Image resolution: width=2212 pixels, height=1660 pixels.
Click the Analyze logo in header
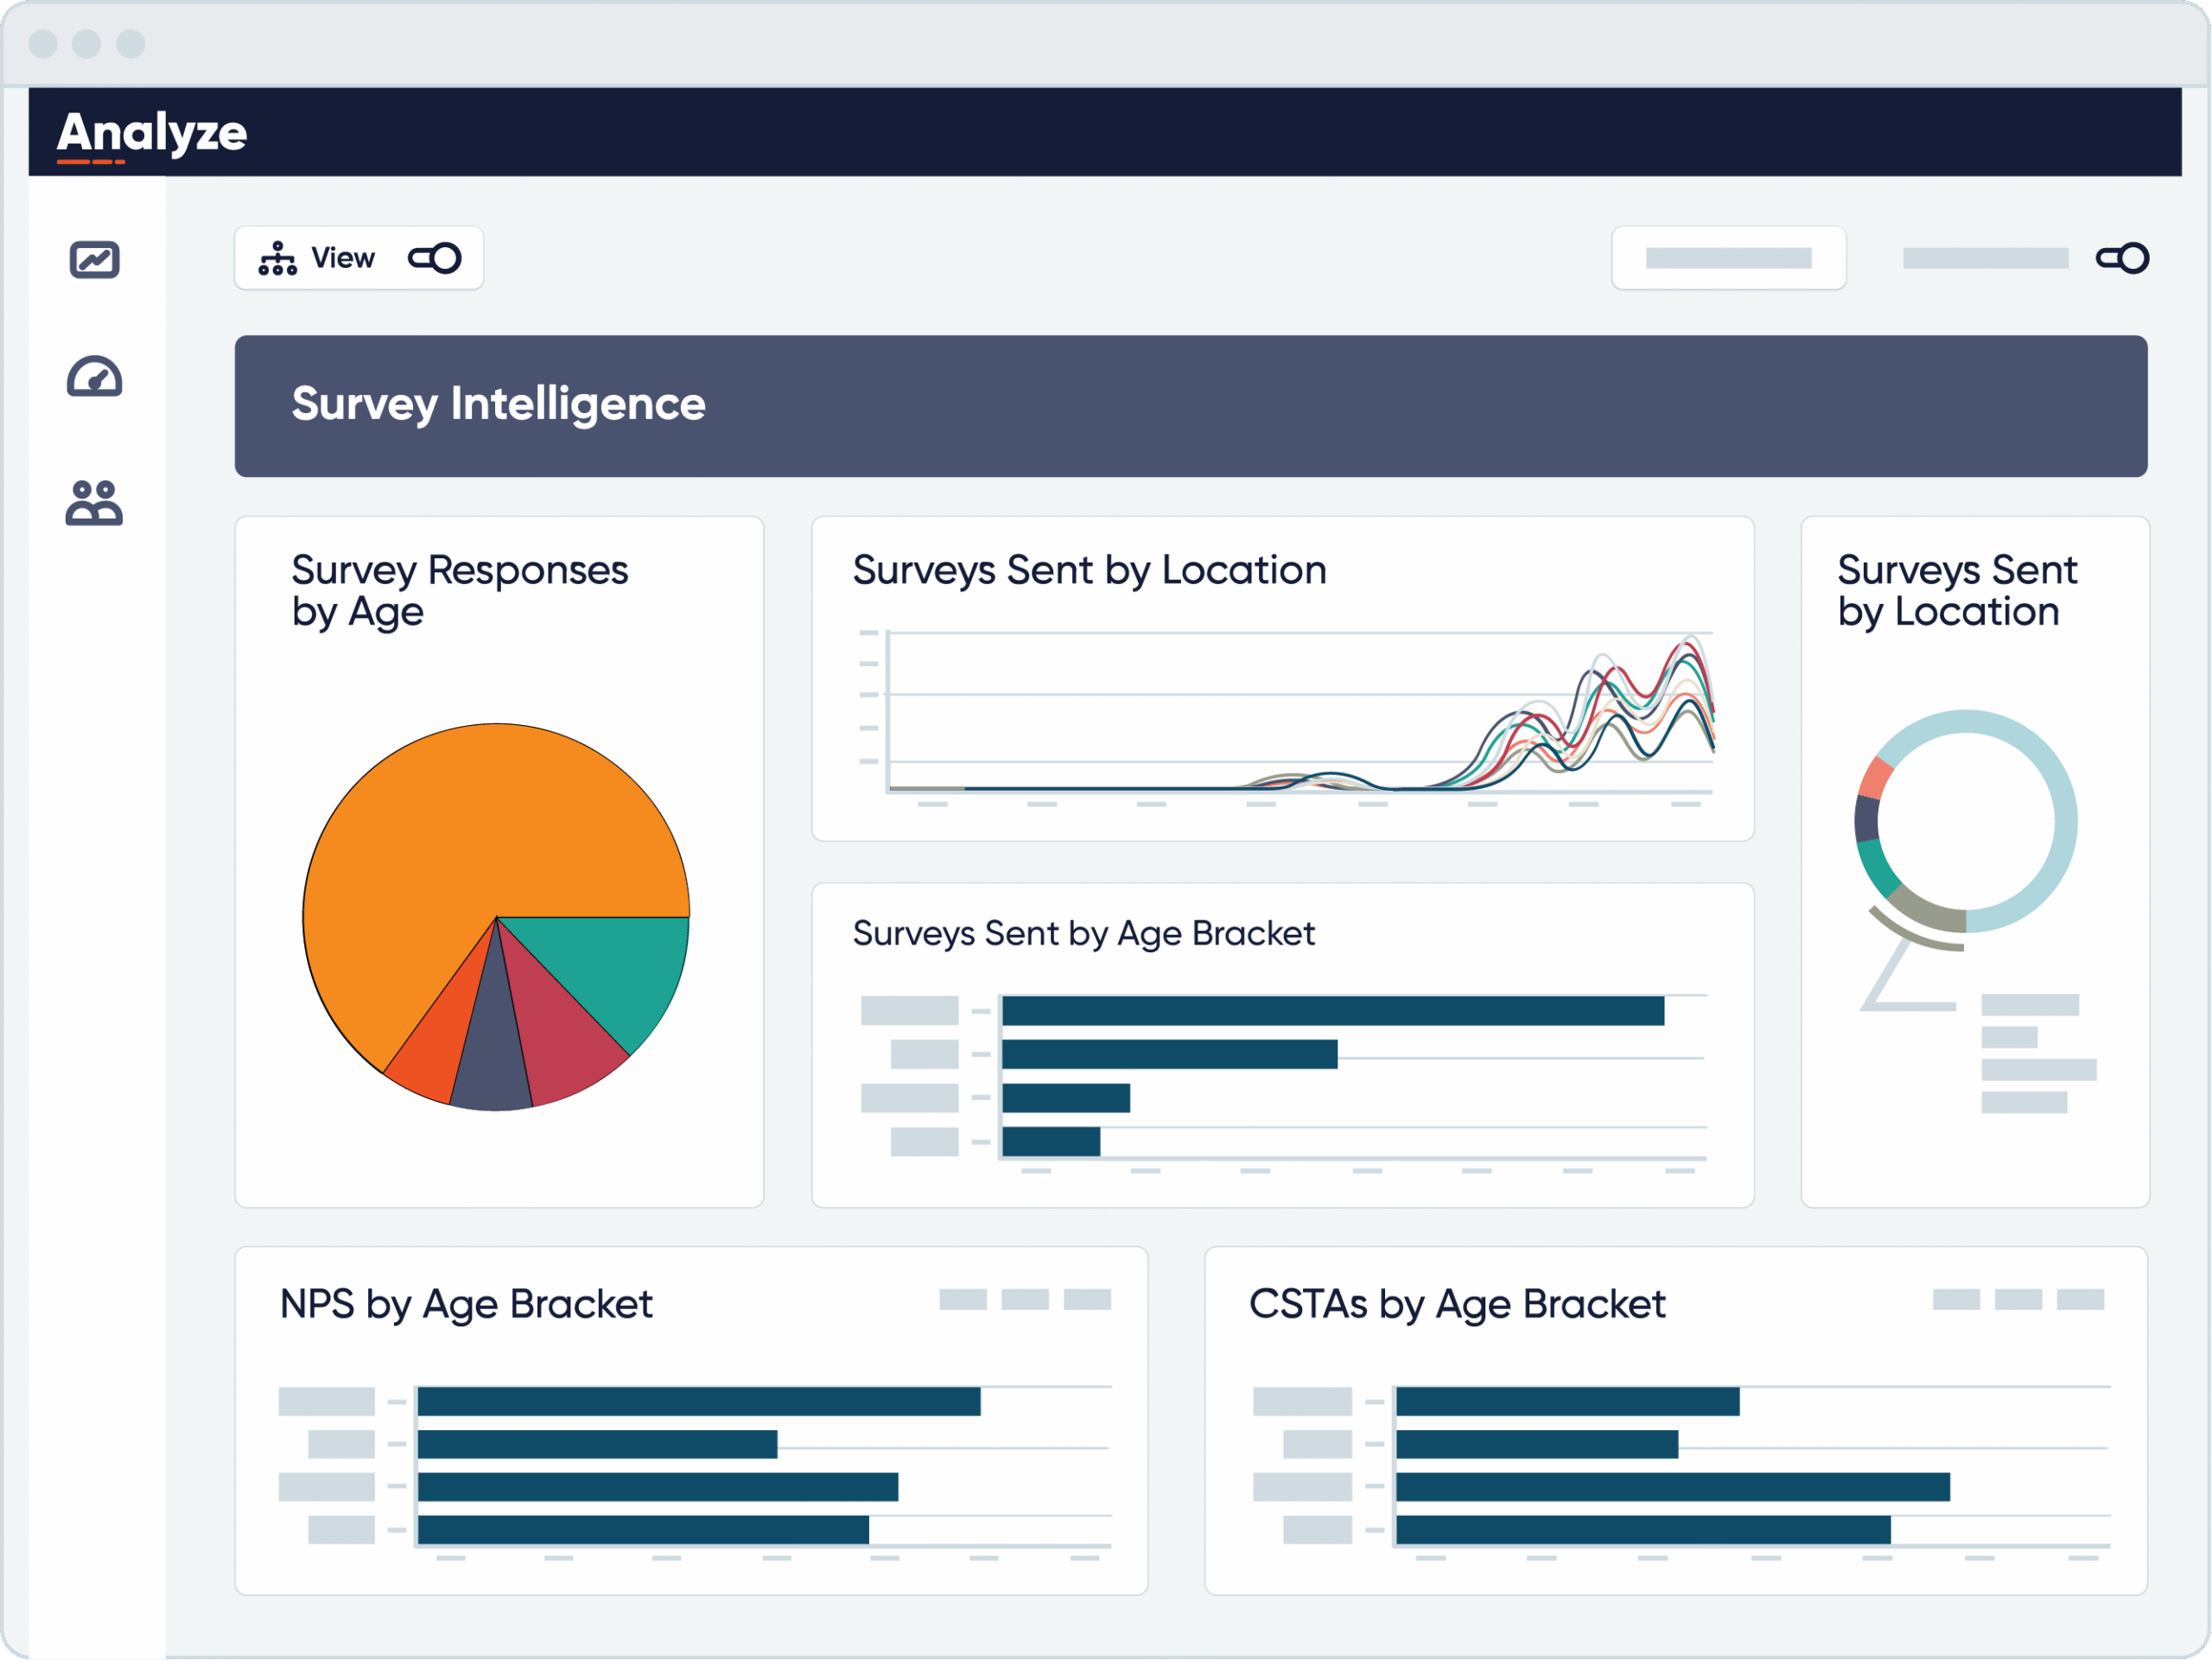point(151,133)
